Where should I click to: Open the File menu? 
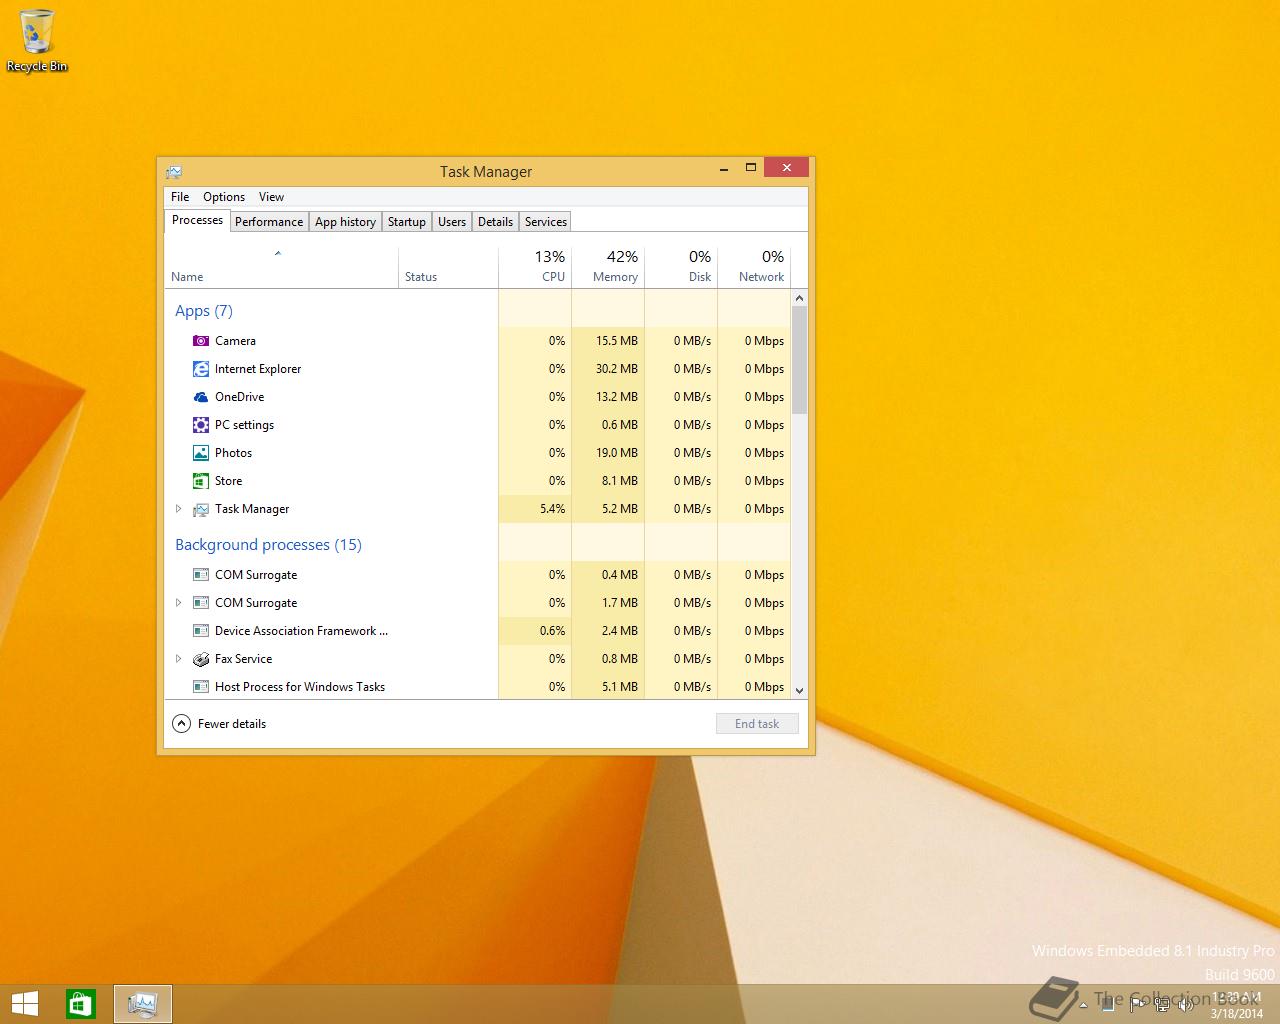point(180,197)
